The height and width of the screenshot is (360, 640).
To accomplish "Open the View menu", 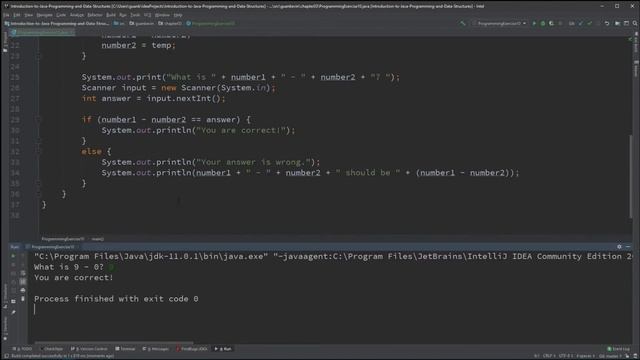I will tap(28, 15).
